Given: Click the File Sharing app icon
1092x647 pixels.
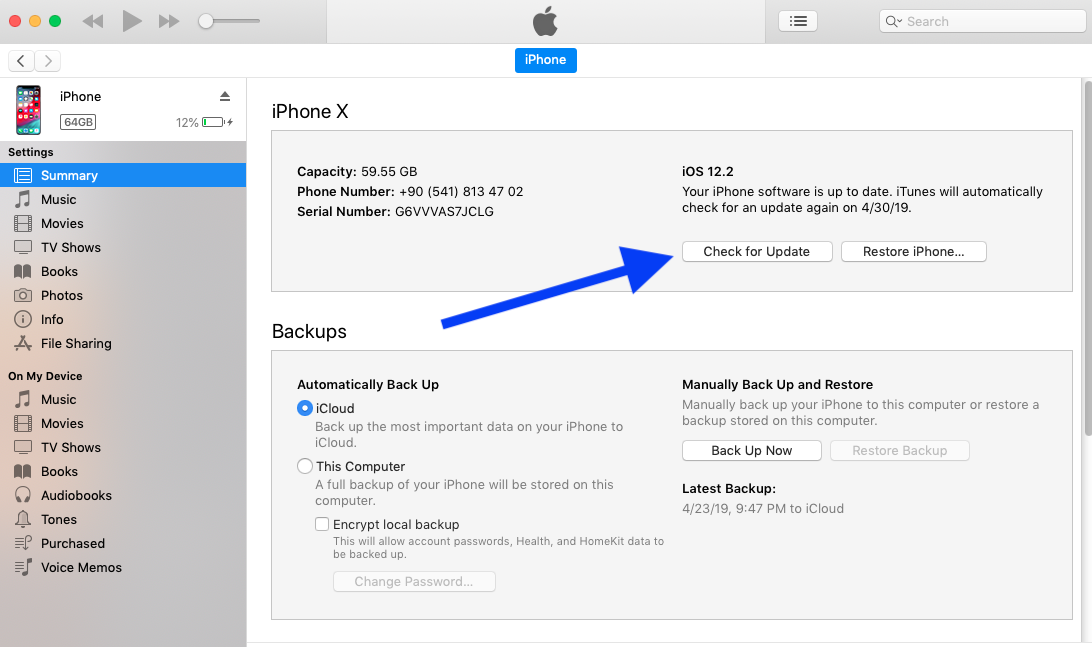Looking at the screenshot, I should click(x=23, y=343).
